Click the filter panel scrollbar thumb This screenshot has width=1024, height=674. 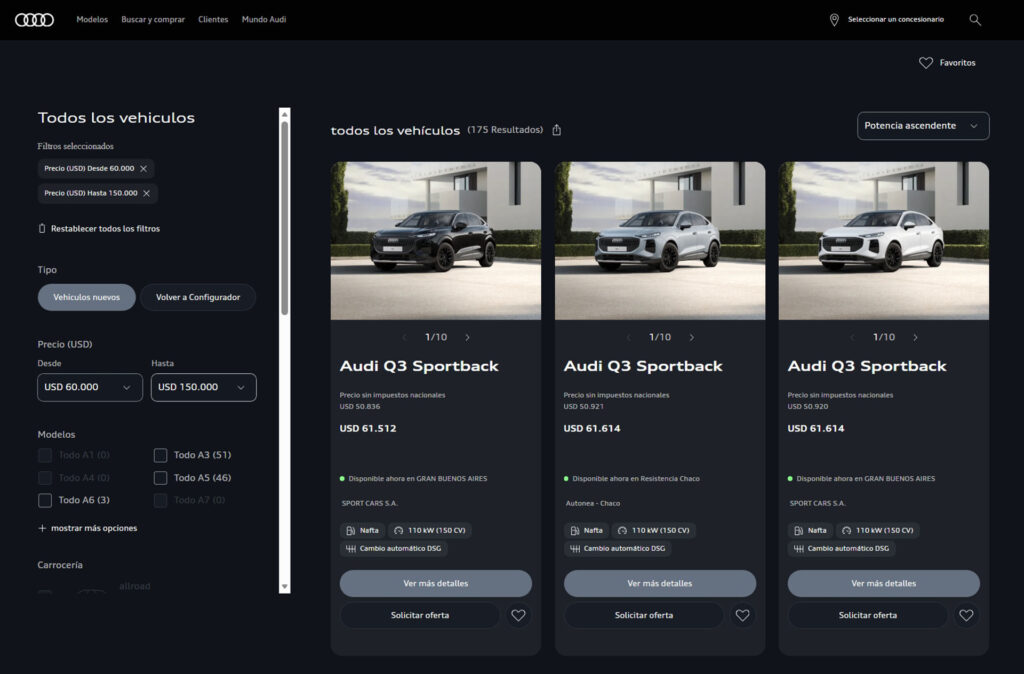coord(284,218)
